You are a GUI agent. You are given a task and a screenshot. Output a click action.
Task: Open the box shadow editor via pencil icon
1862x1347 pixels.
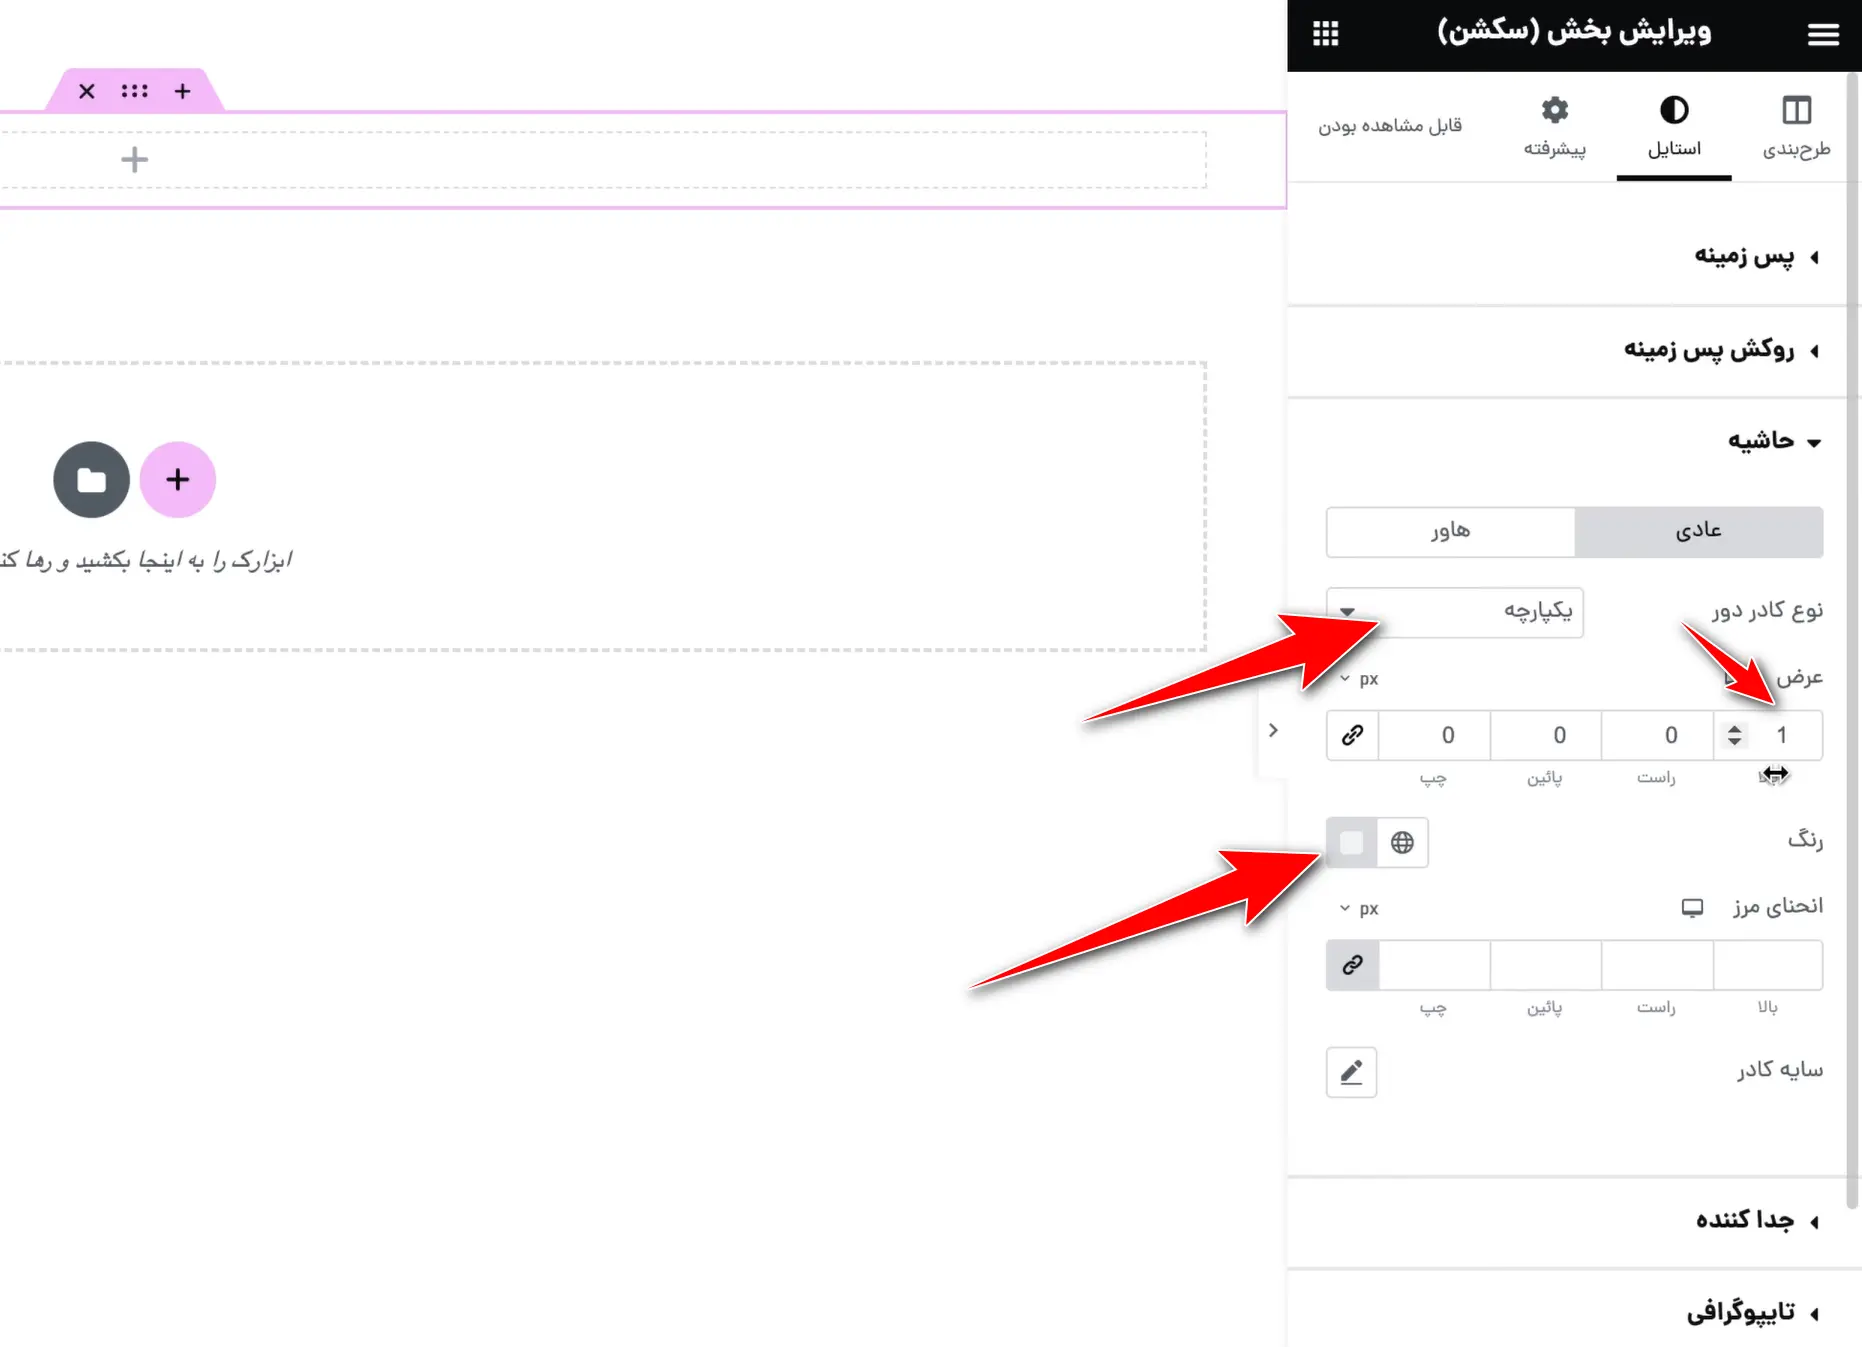1352,1072
